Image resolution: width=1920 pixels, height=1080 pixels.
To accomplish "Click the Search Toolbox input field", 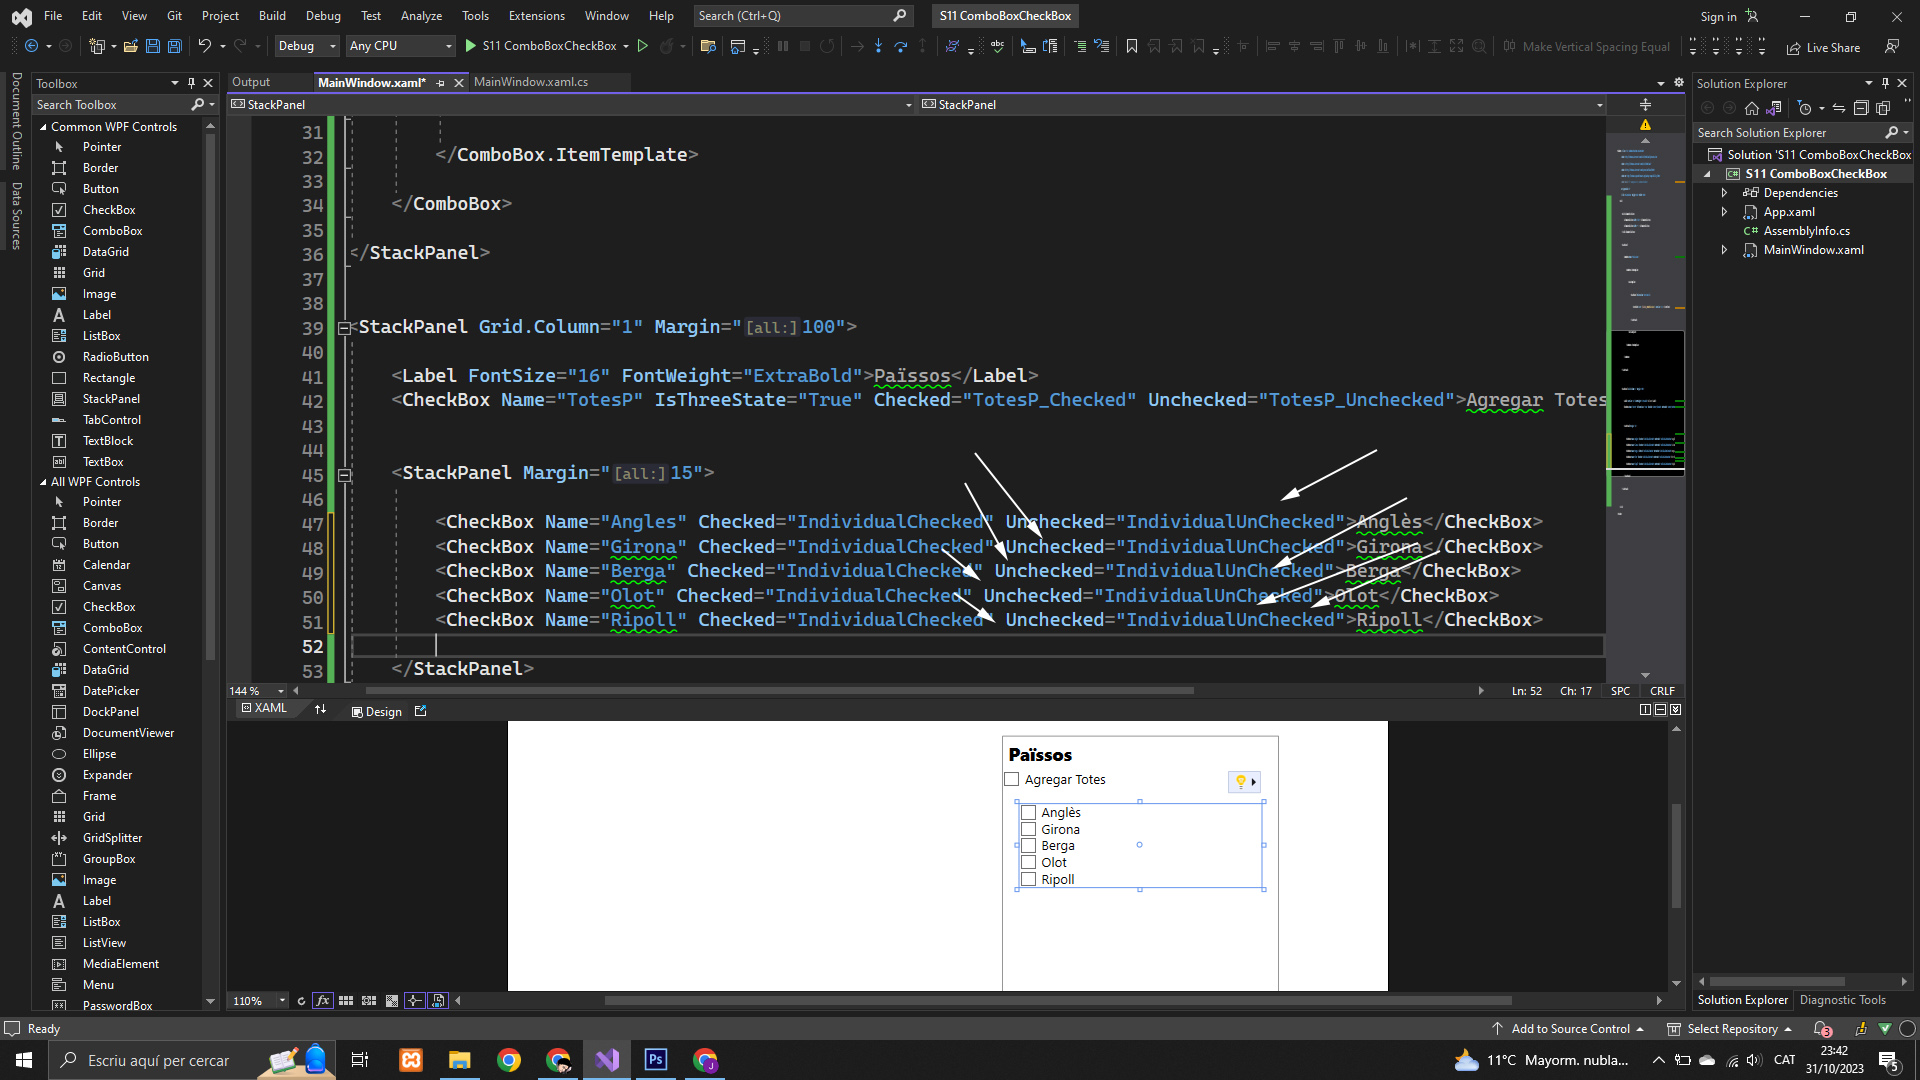I will (x=110, y=105).
